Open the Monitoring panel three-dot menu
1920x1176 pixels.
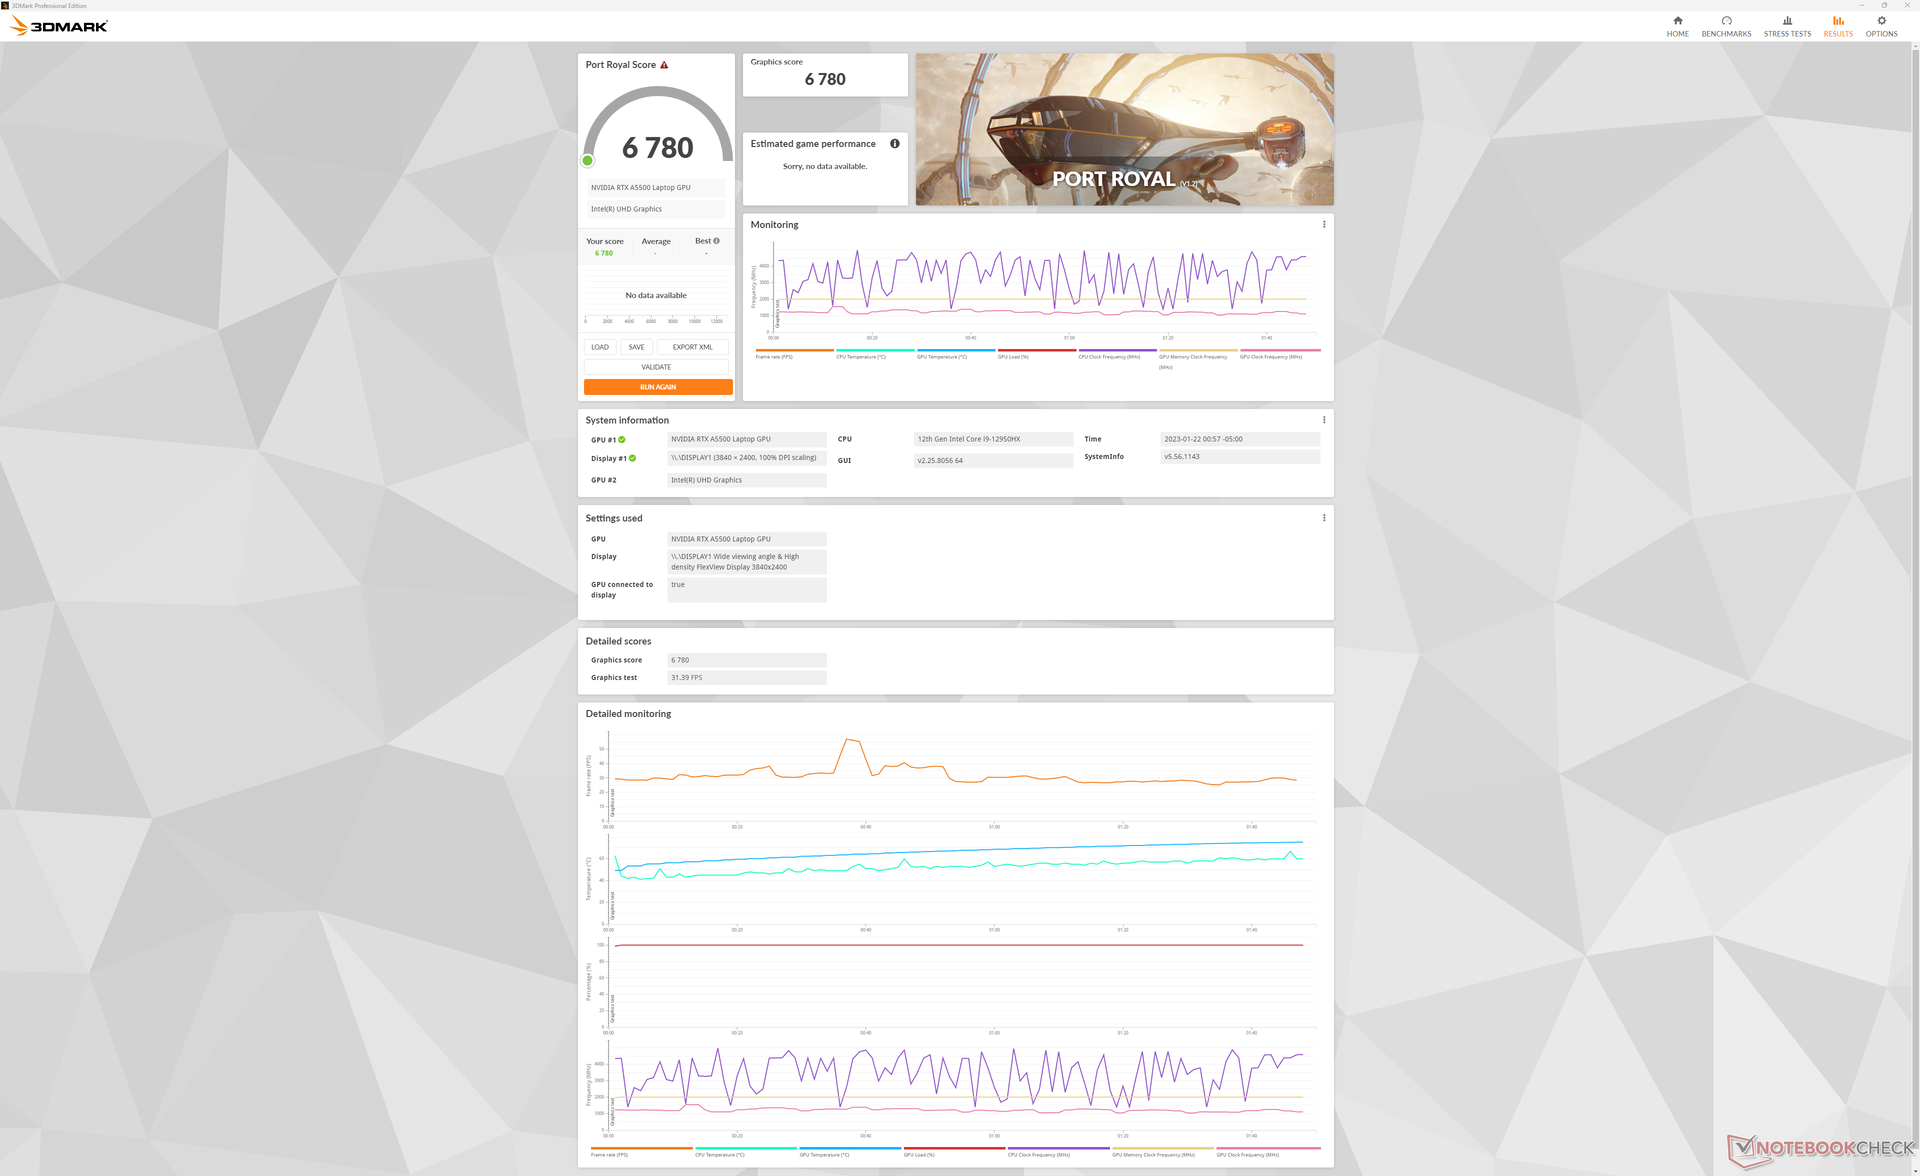[x=1324, y=225]
